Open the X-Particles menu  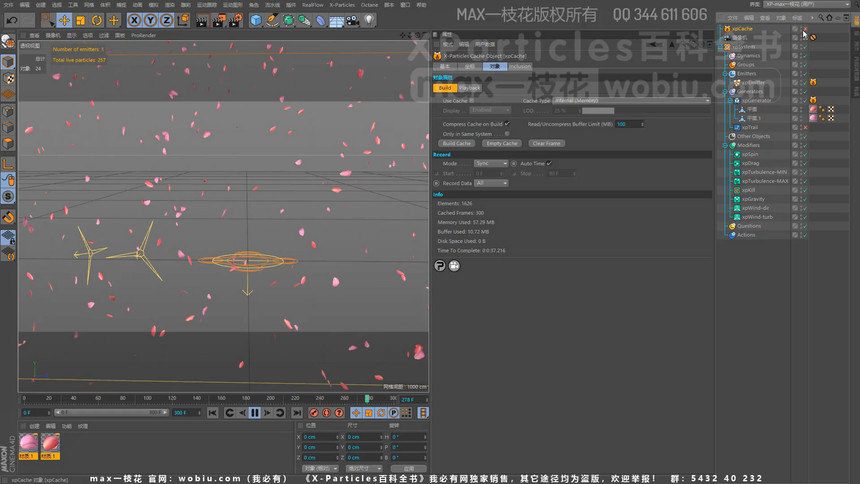coord(342,5)
